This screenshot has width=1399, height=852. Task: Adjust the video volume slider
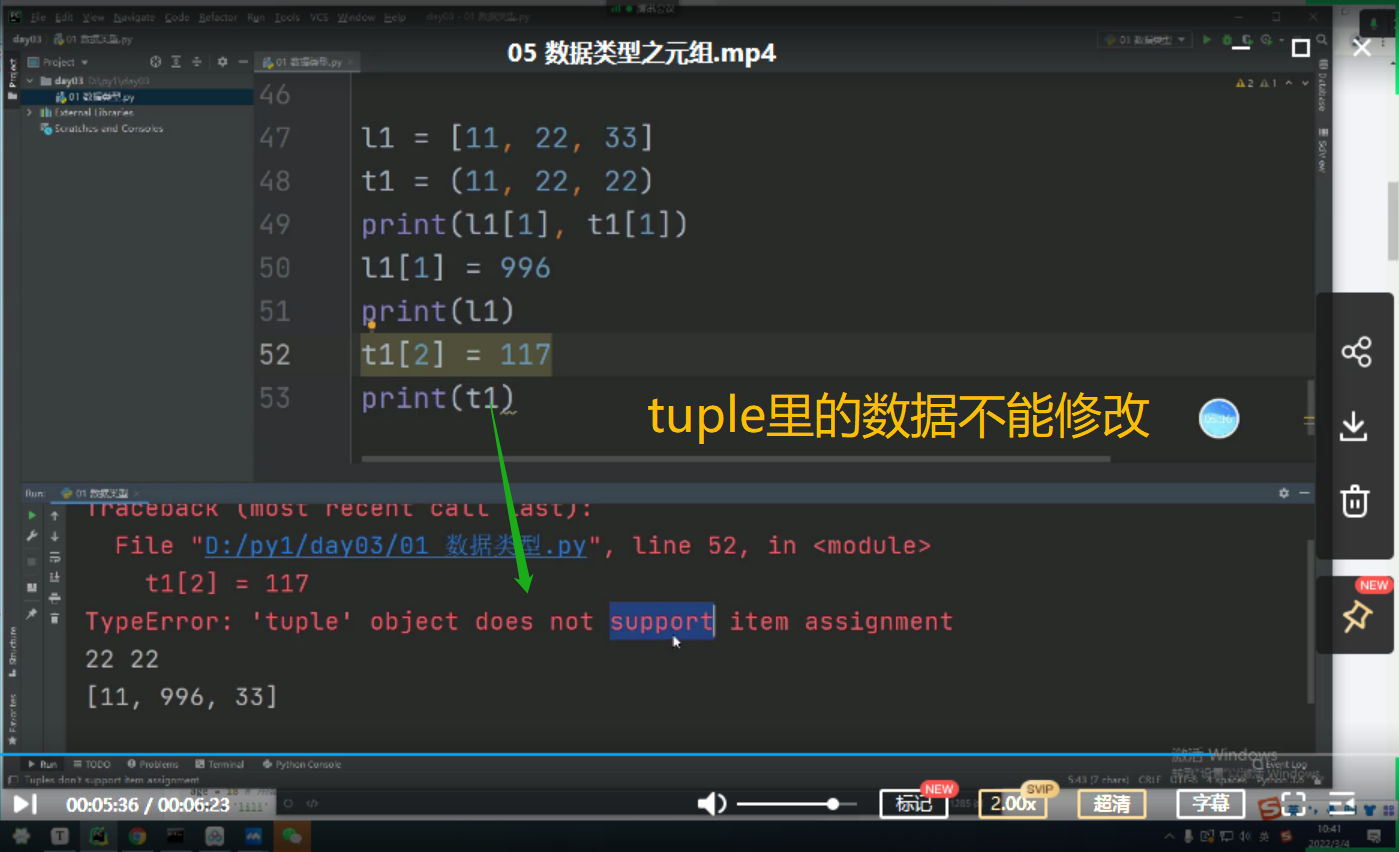(x=796, y=804)
